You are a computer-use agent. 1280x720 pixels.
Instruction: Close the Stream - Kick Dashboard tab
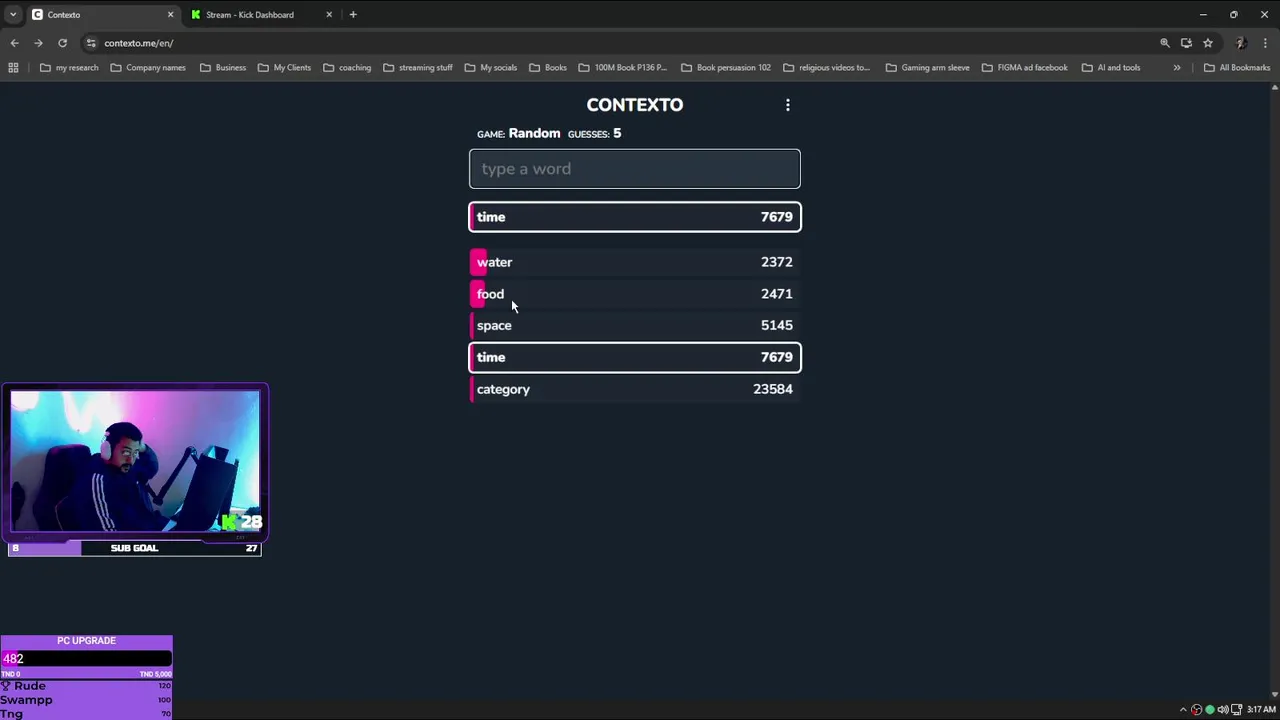coord(329,15)
